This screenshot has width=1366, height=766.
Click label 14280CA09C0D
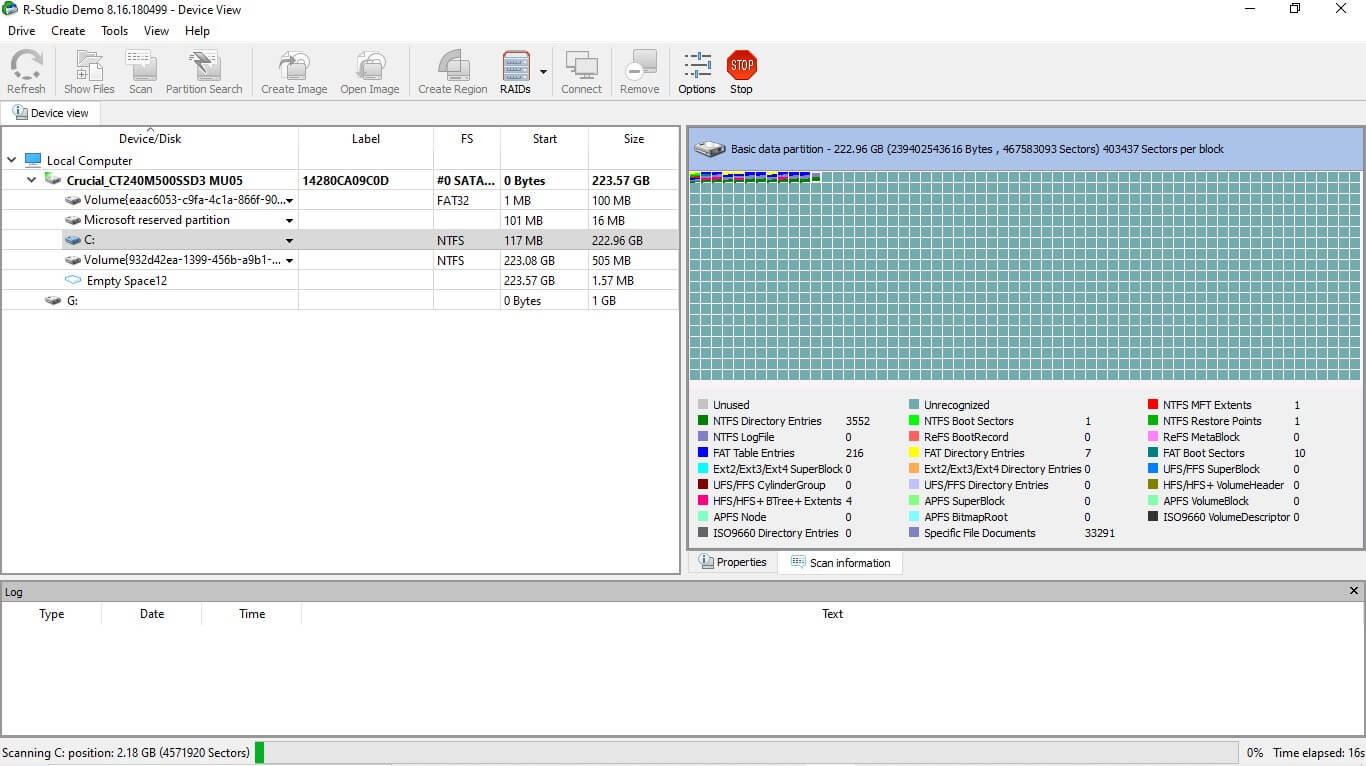(x=345, y=181)
